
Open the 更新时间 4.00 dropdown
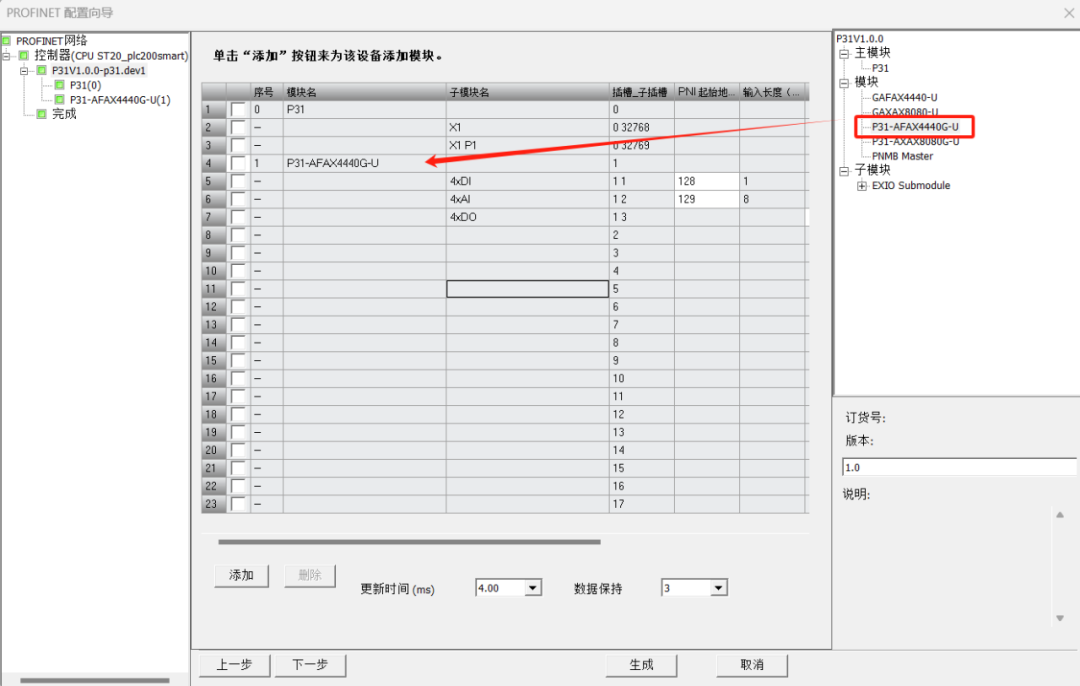(x=532, y=588)
